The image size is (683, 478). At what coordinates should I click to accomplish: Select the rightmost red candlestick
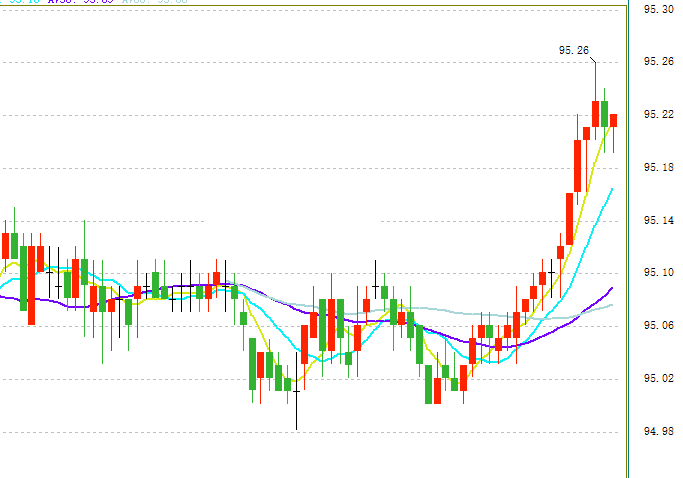point(613,120)
